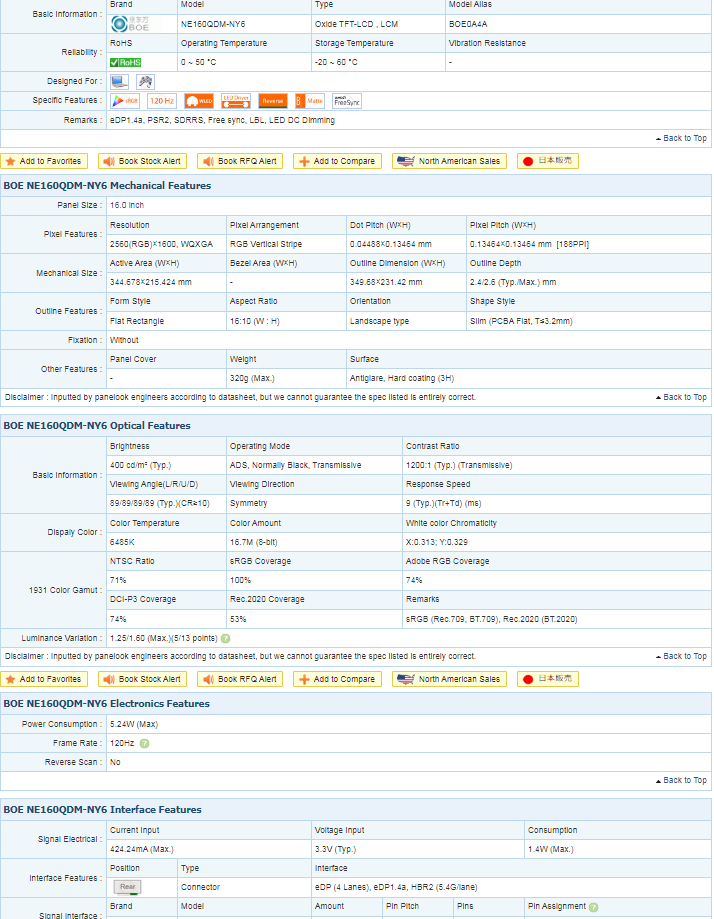The image size is (714, 919).
Task: Select pixel arrangement RGB Vertical Stripe
Action: coord(266,244)
